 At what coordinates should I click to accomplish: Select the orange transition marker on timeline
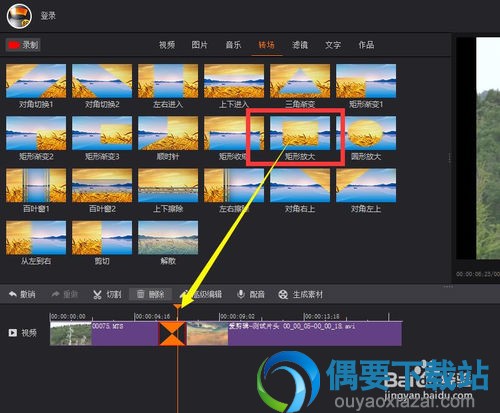(x=172, y=333)
